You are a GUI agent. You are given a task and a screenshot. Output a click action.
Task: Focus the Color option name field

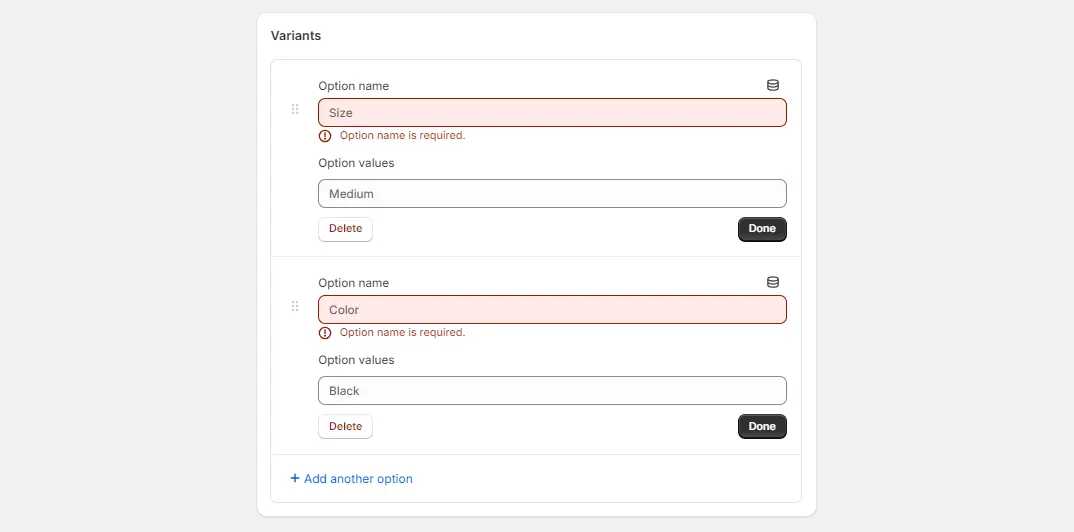click(x=552, y=309)
